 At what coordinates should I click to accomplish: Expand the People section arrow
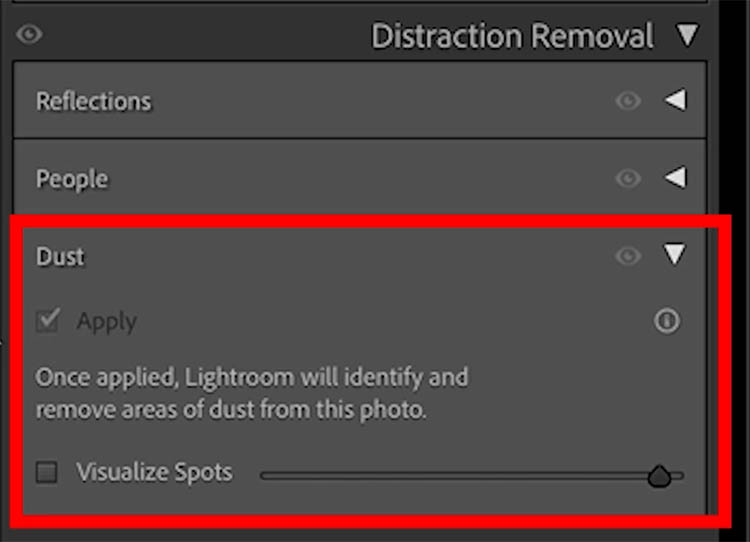676,178
